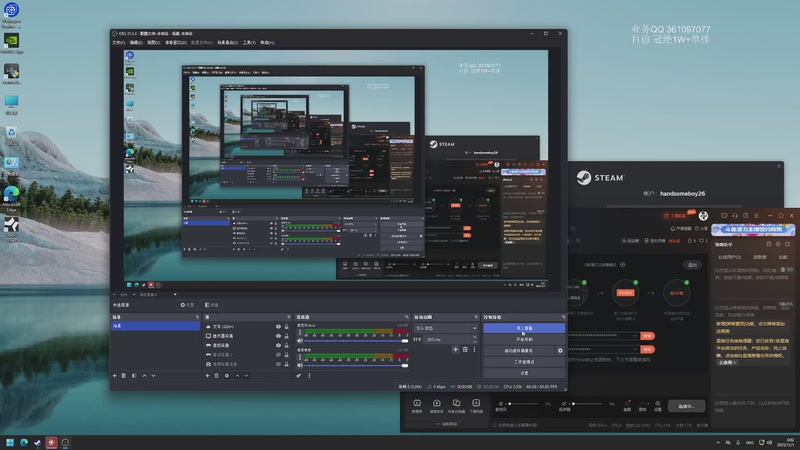Viewport: 800px width, 450px height.
Task: Toggle visibility of 视频采集设备 source
Action: tap(278, 364)
